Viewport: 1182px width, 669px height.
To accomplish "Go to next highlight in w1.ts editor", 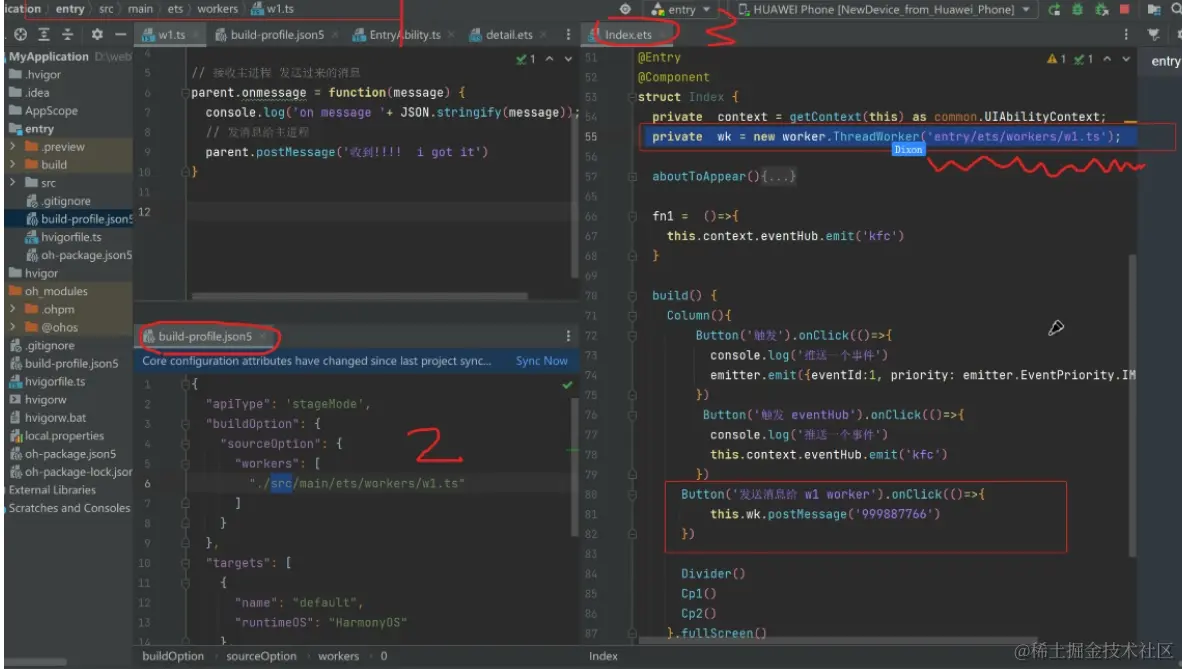I will pos(568,59).
